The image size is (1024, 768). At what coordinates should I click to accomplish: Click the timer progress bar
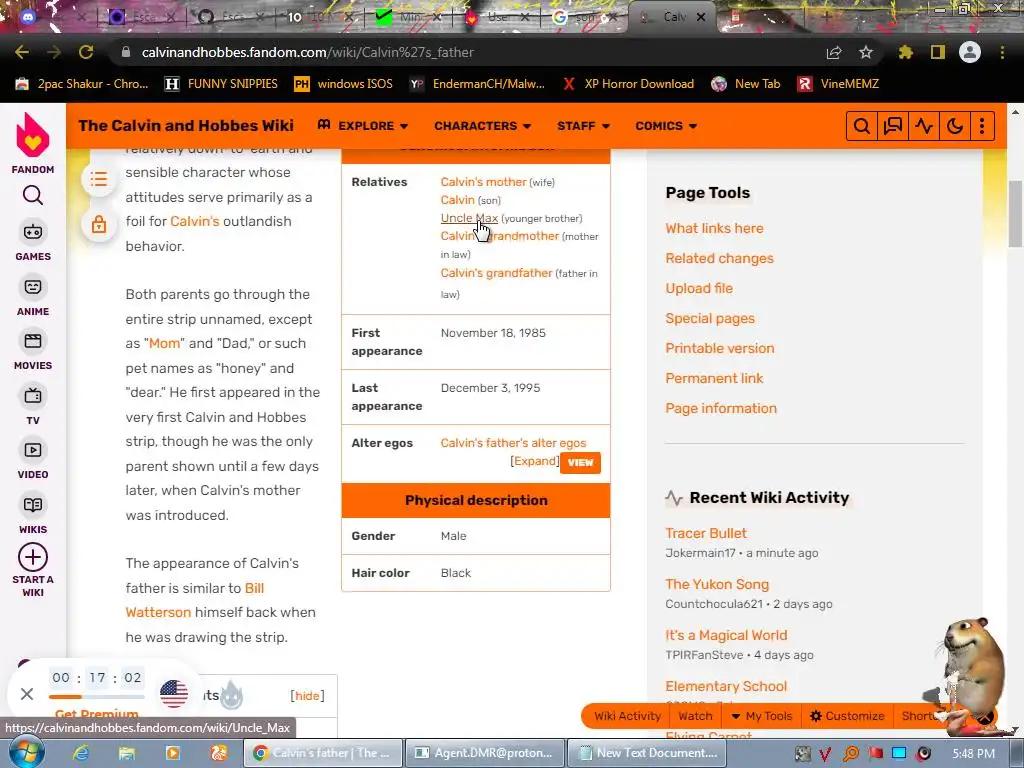click(x=97, y=697)
